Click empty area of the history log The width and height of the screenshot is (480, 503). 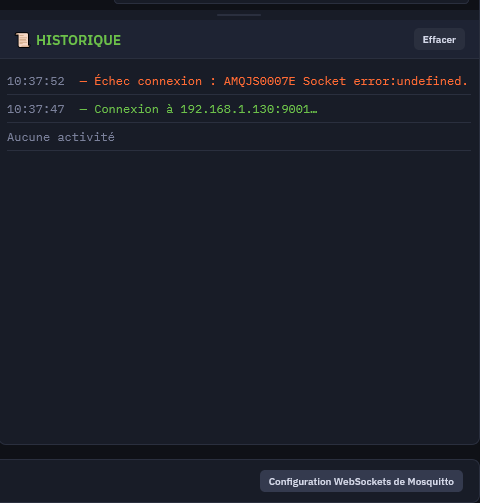coord(239,297)
